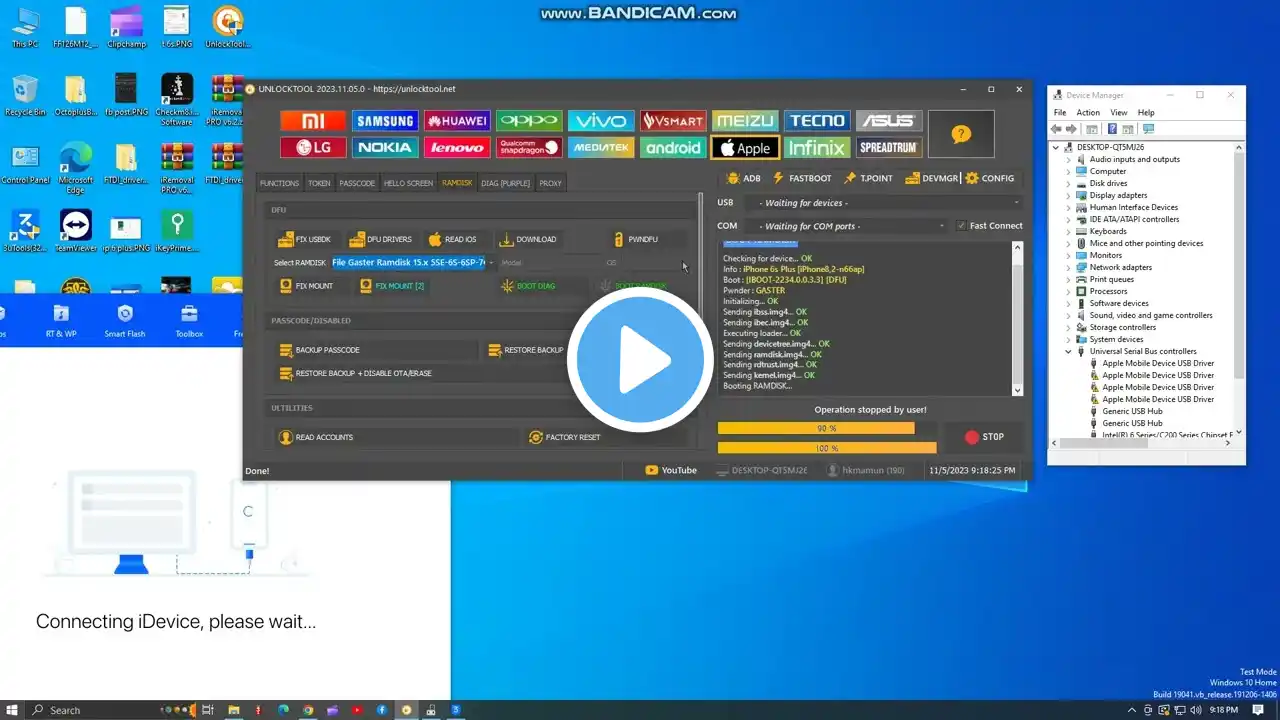Image resolution: width=1280 pixels, height=720 pixels.
Task: Choose the LG brand tile
Action: click(313, 148)
